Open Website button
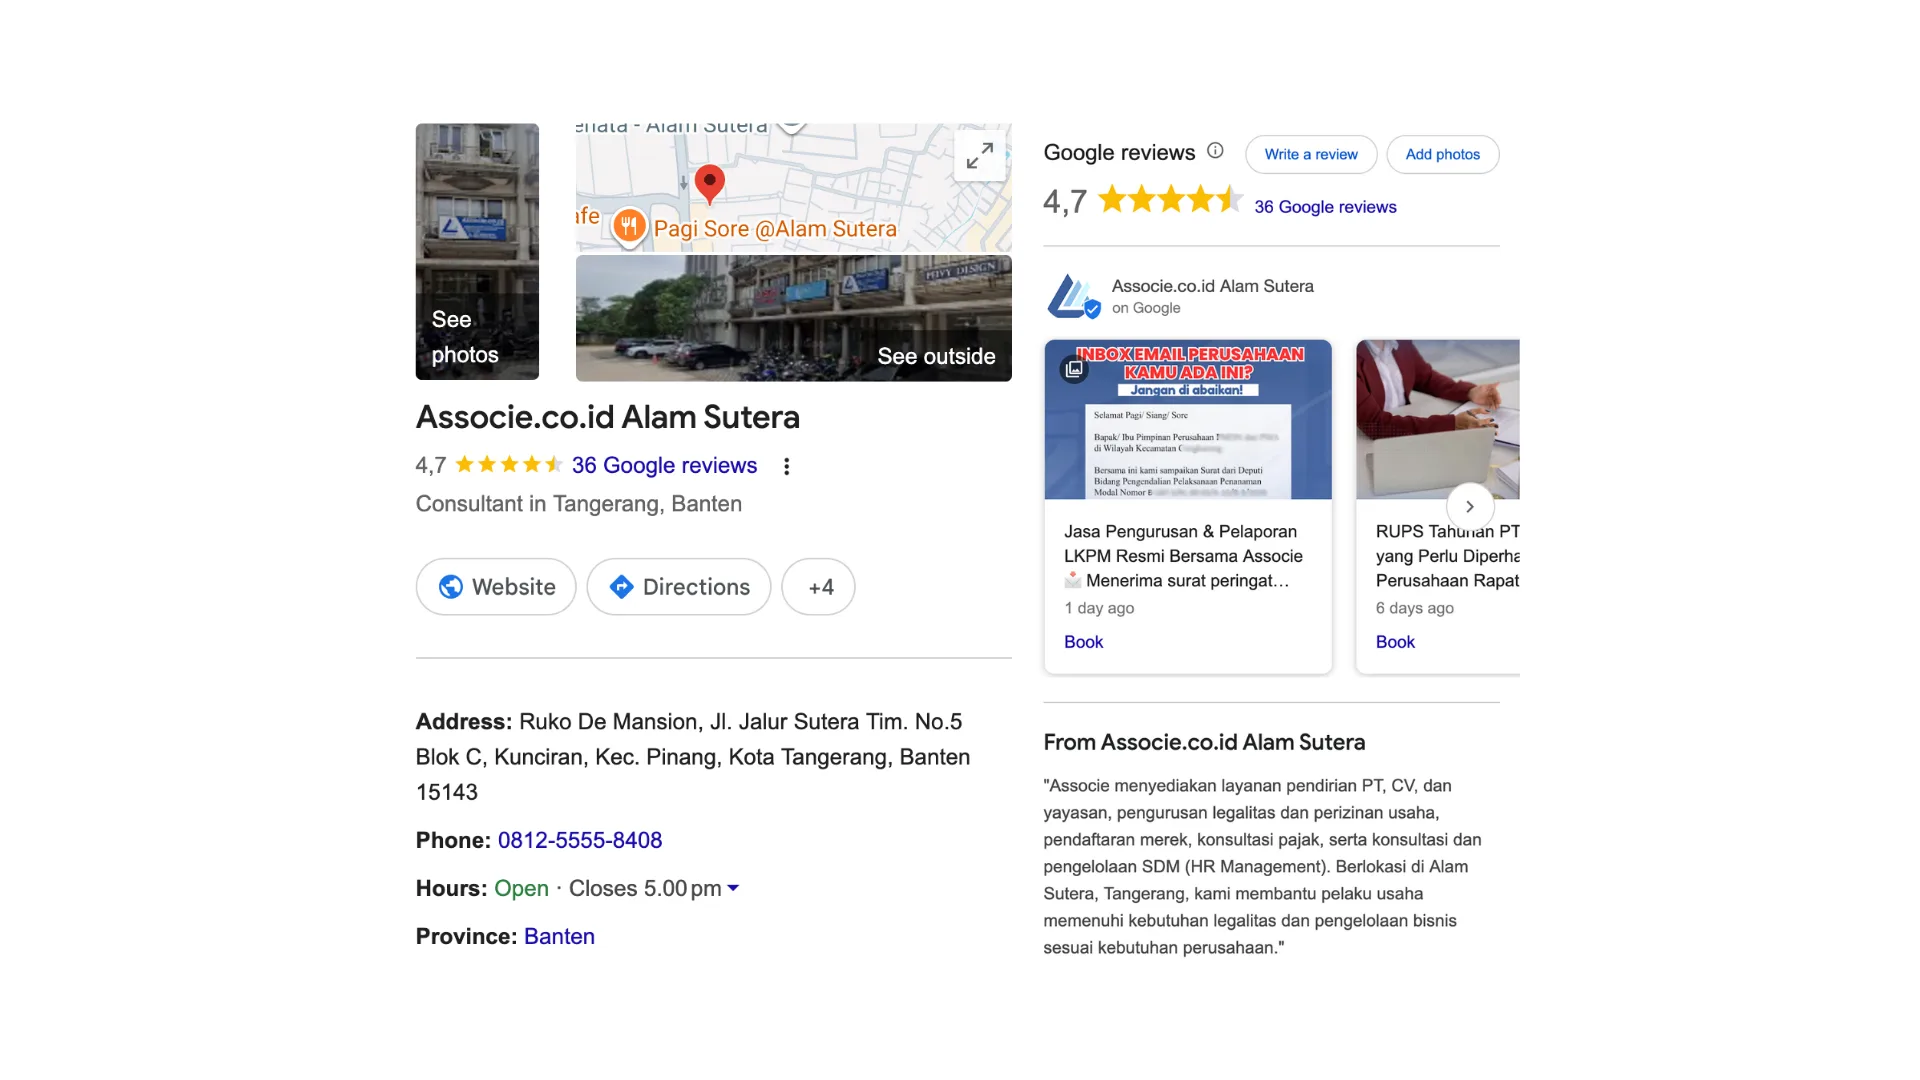Viewport: 1920px width, 1080px height. coord(496,587)
